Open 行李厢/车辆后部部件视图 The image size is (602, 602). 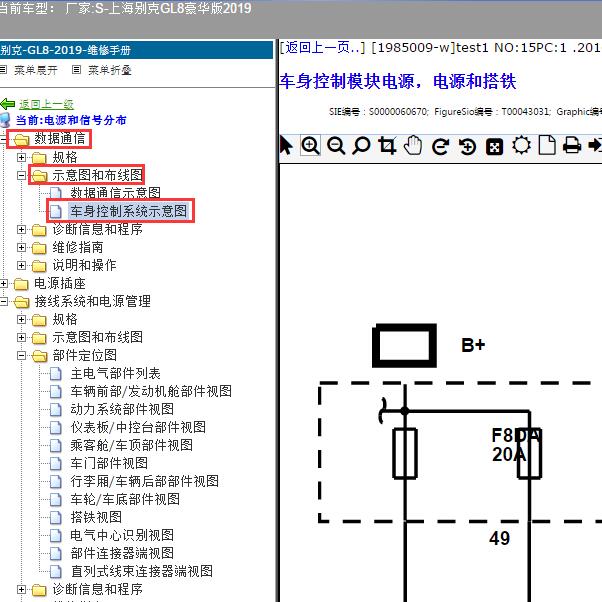pos(144,481)
